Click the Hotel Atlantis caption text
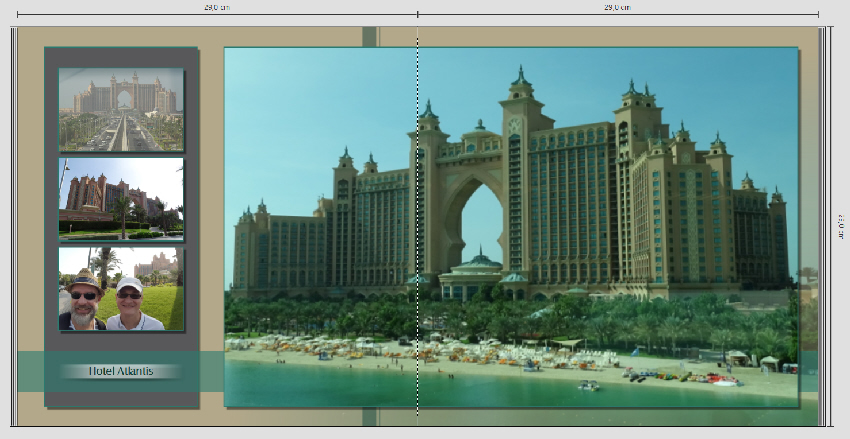The height and width of the screenshot is (439, 850). [121, 371]
